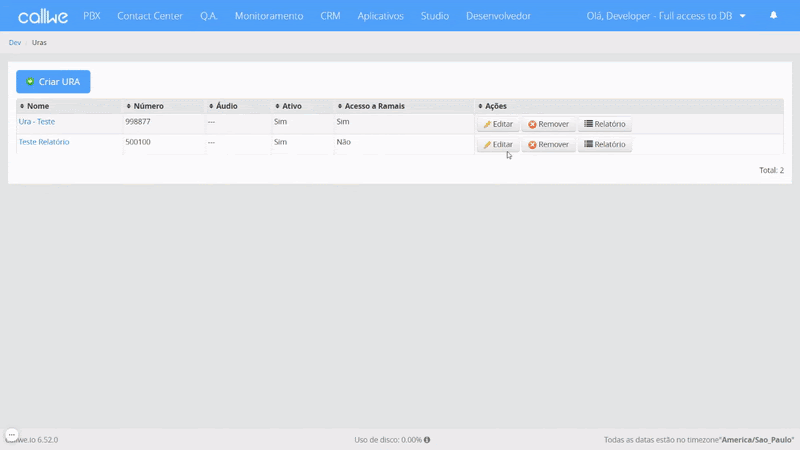Click the Total: 2 label
This screenshot has height=450, width=800.
pos(771,170)
